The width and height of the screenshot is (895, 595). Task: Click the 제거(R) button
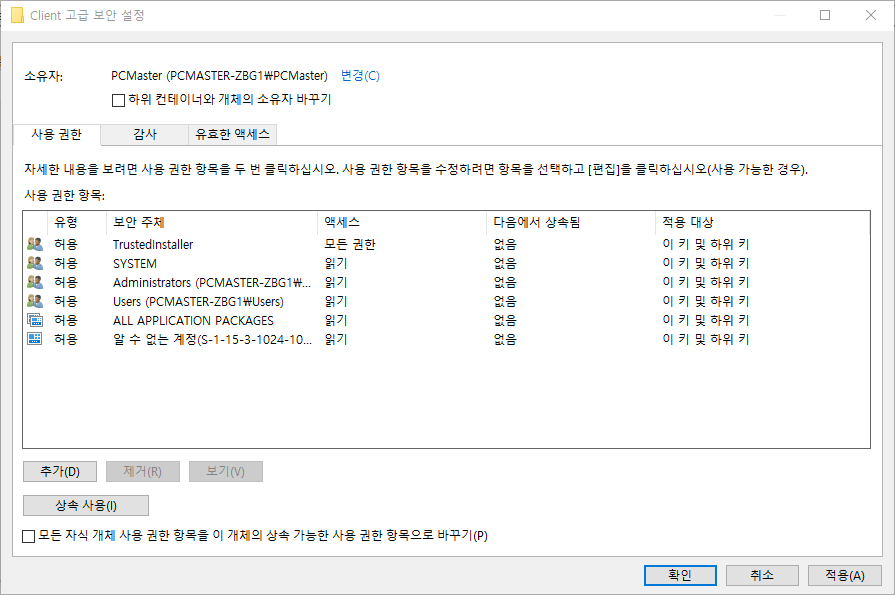pyautogui.click(x=143, y=472)
